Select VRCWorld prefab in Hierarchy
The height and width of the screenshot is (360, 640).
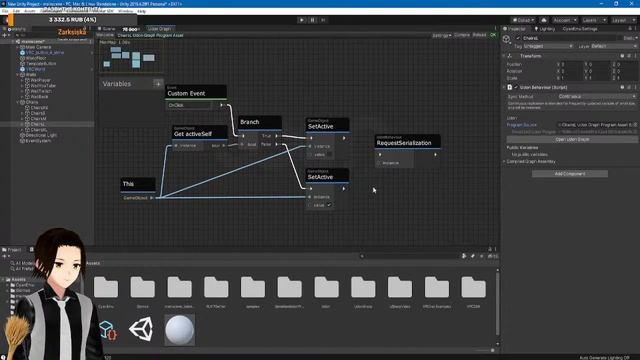[33, 69]
